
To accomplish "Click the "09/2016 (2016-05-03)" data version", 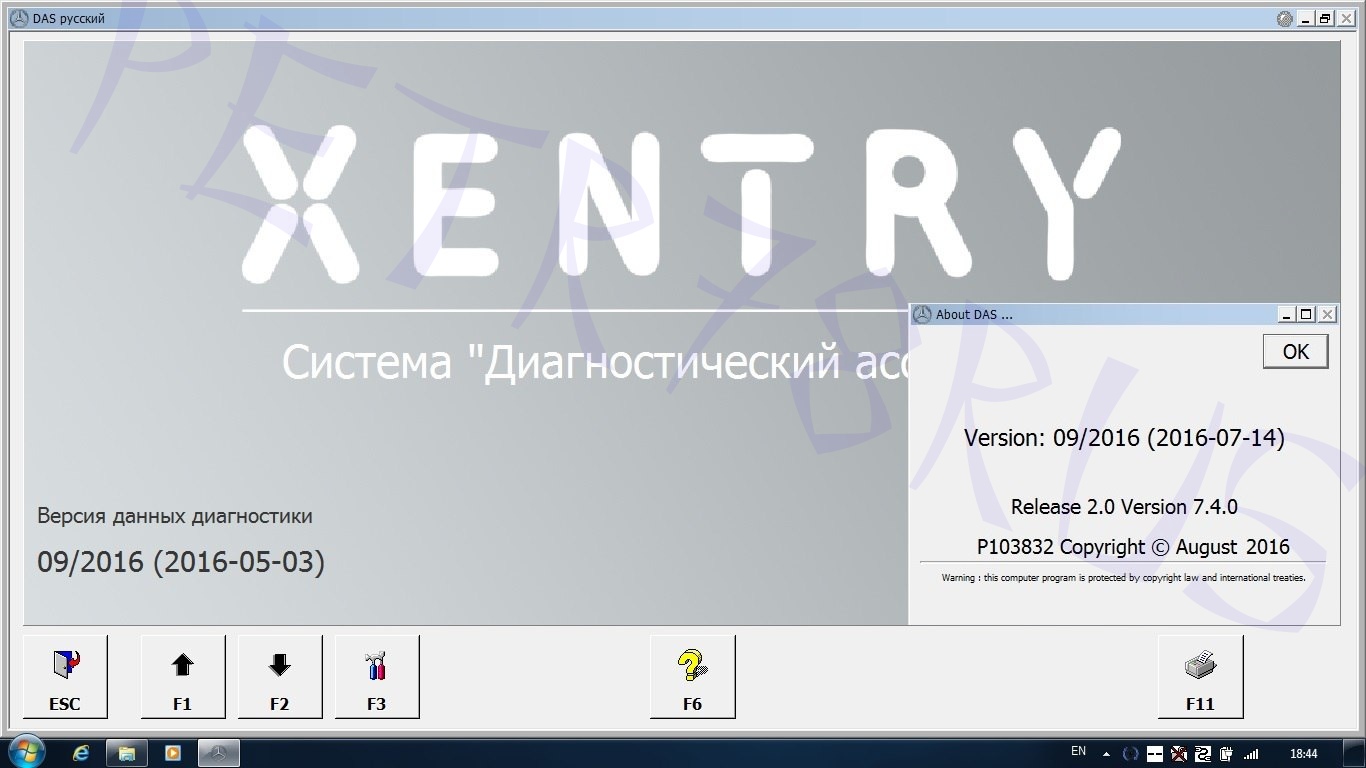I will coord(181,562).
